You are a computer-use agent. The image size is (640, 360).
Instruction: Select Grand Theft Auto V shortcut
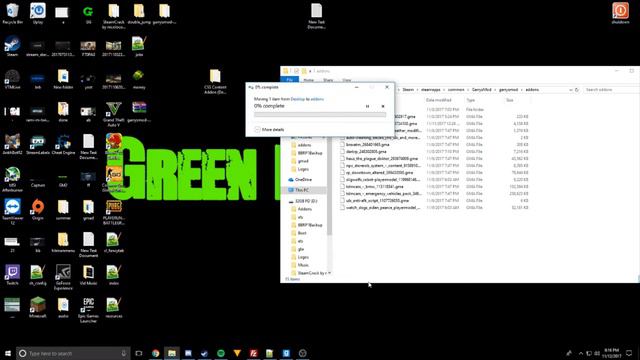(x=113, y=114)
